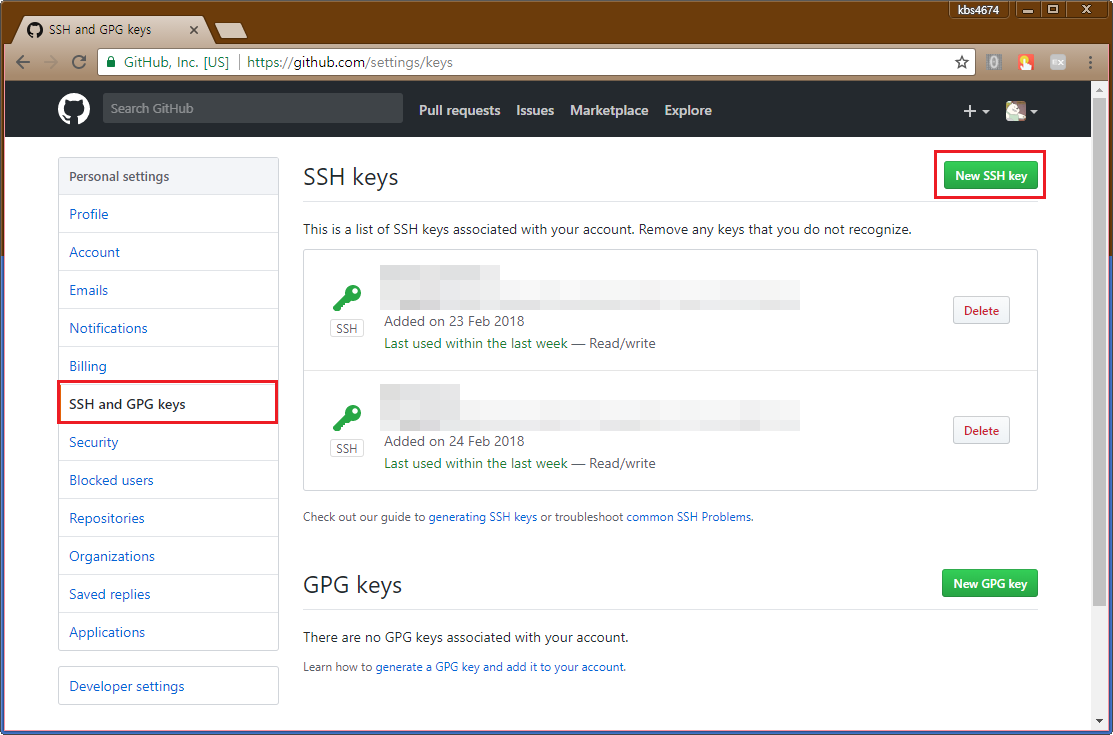1113x735 pixels.
Task: Click the 'SSH keys' heading
Action: pos(351,177)
